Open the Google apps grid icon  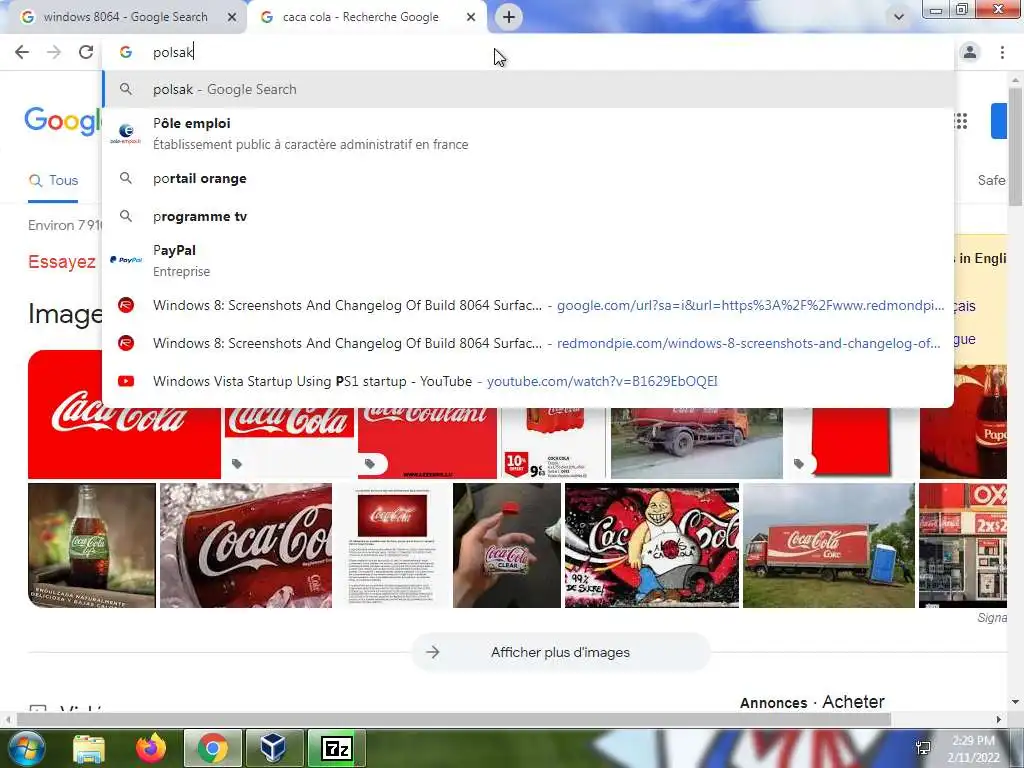click(x=961, y=121)
